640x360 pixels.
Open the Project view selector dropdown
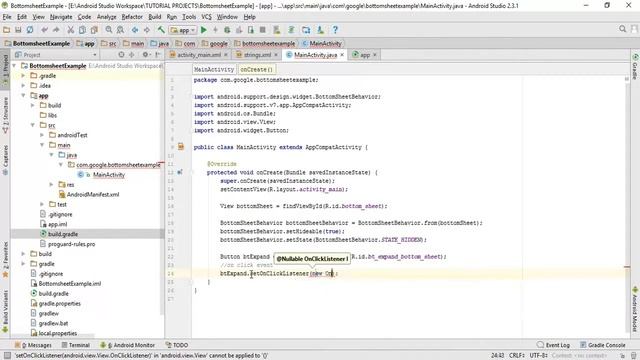click(56, 55)
